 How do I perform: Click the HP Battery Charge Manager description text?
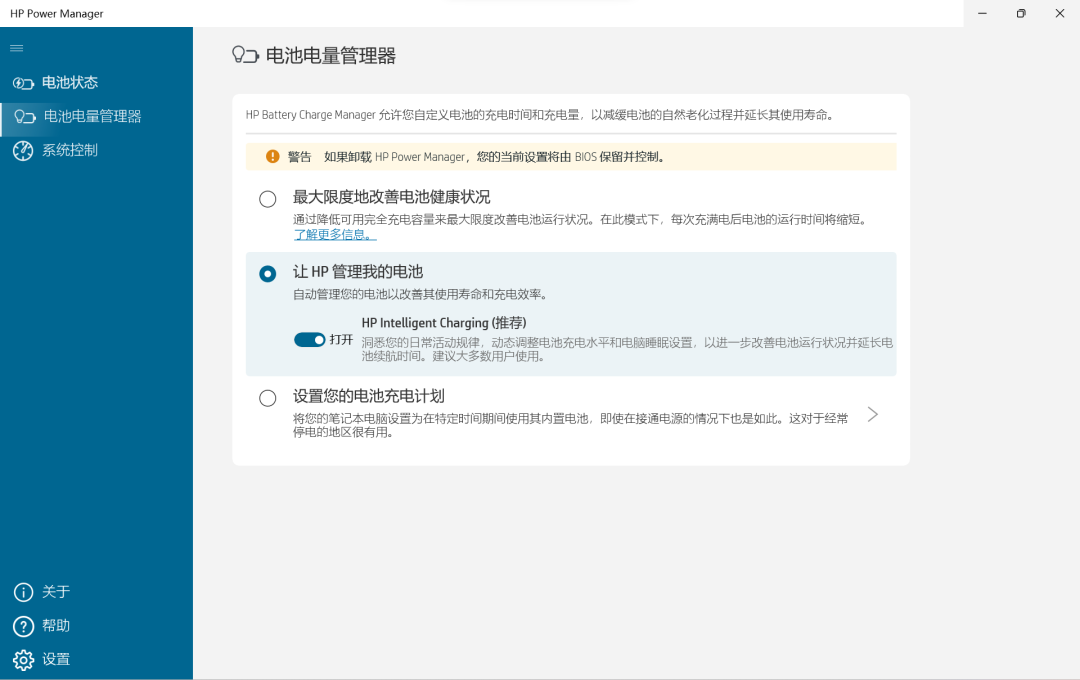point(541,115)
